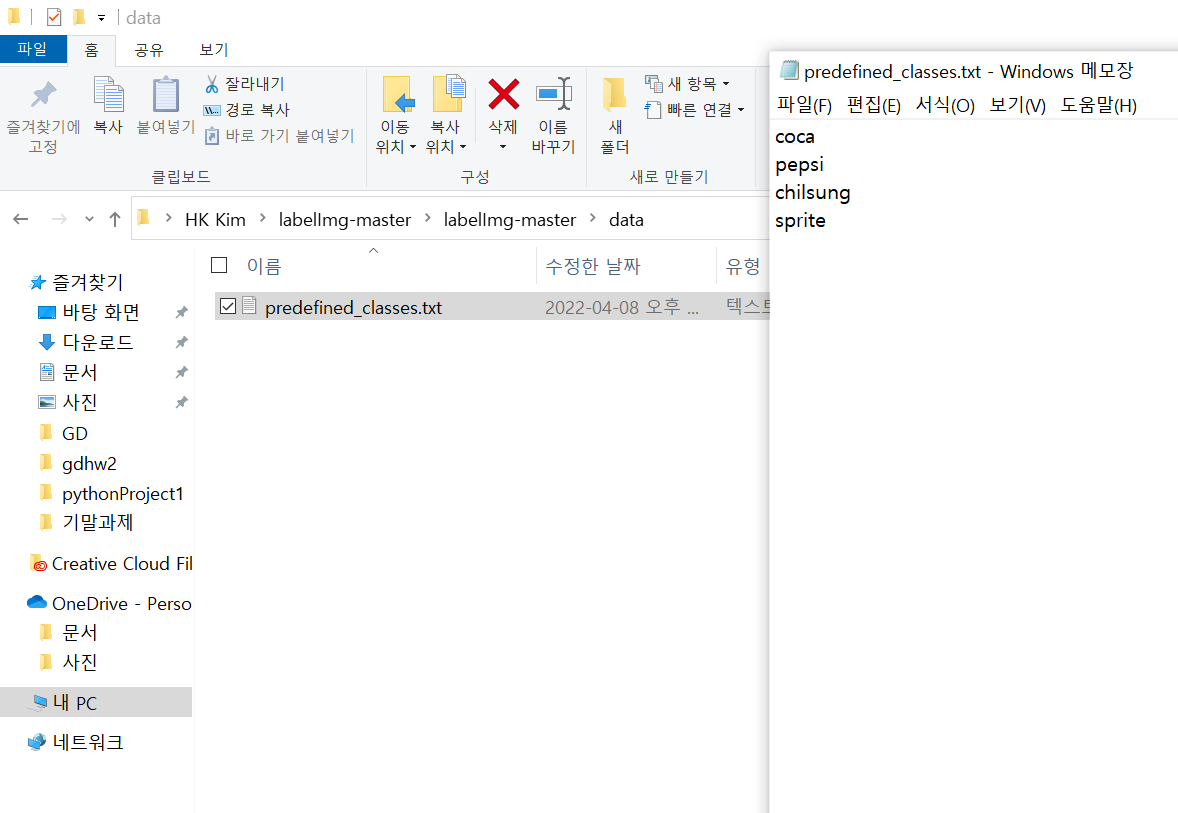1178x813 pixels.
Task: Click the word sprite in Notepad
Action: 800,220
